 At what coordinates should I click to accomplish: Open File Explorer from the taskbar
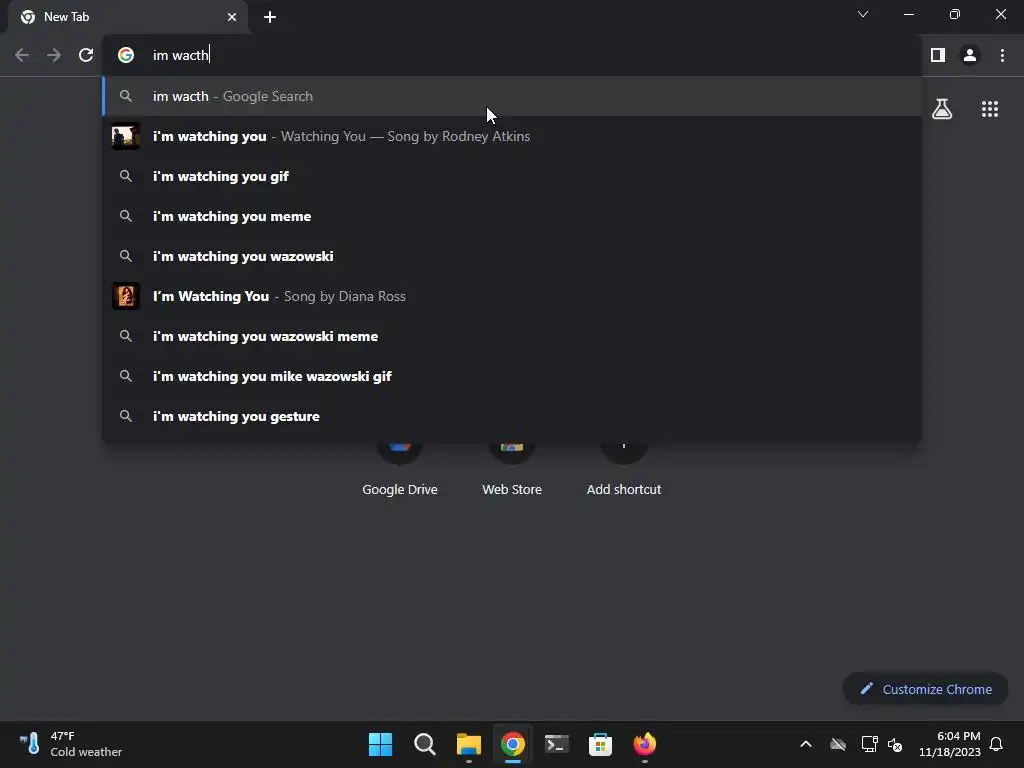coord(468,744)
